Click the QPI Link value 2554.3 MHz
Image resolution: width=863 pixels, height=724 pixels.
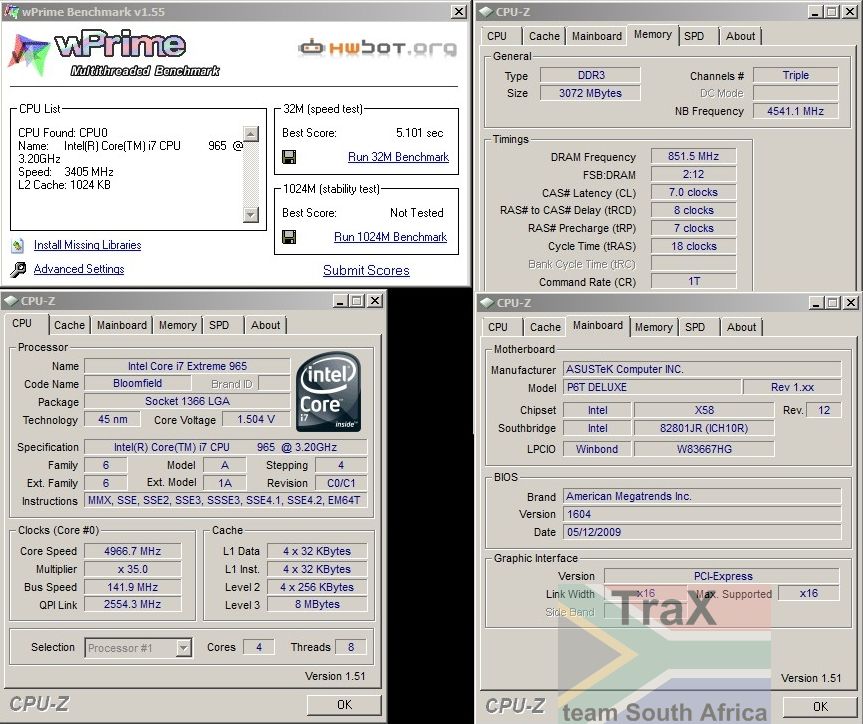(x=133, y=605)
